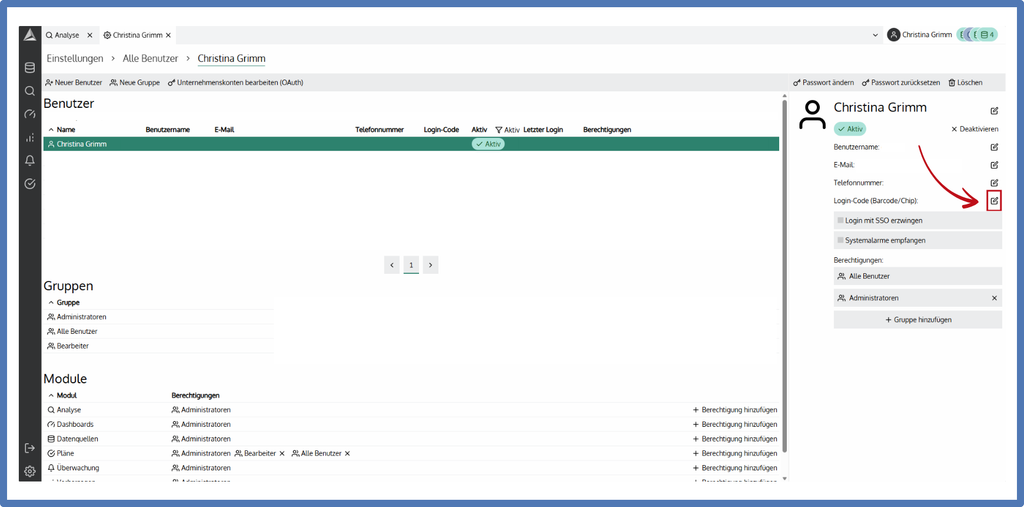The image size is (1024, 507).
Task: Open the bar chart icon in the sidebar
Action: coord(29,137)
